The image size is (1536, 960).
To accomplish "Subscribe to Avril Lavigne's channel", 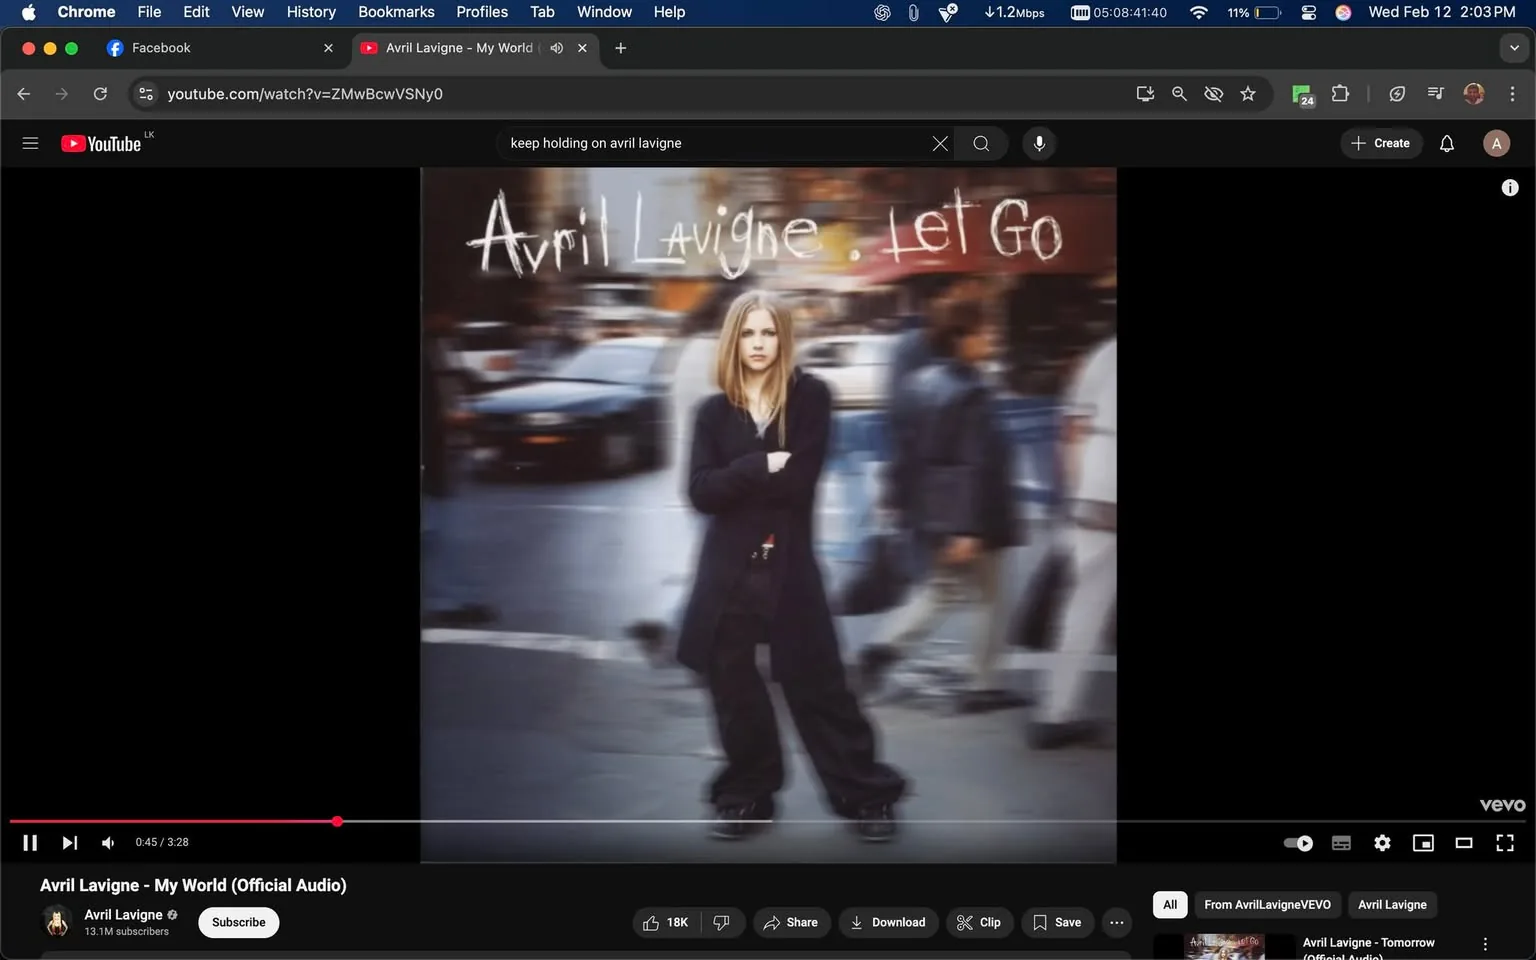I will (x=238, y=922).
